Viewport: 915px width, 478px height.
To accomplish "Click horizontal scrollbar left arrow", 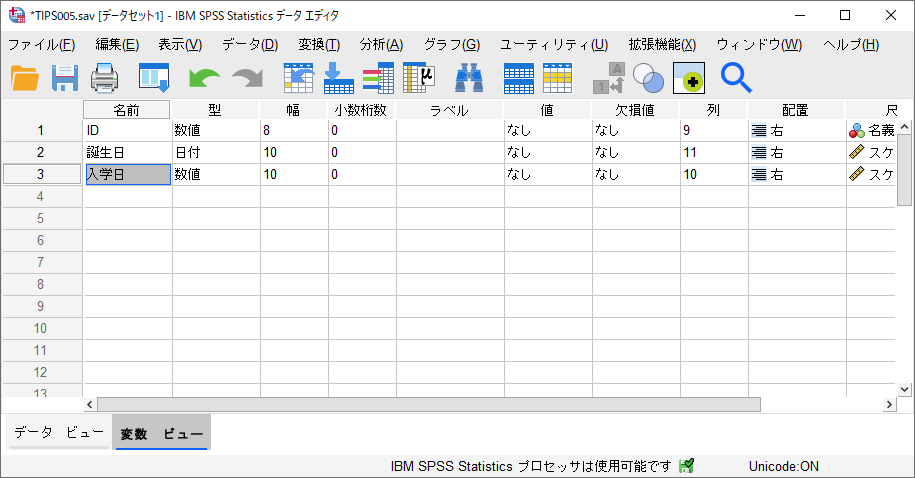I will click(x=90, y=404).
